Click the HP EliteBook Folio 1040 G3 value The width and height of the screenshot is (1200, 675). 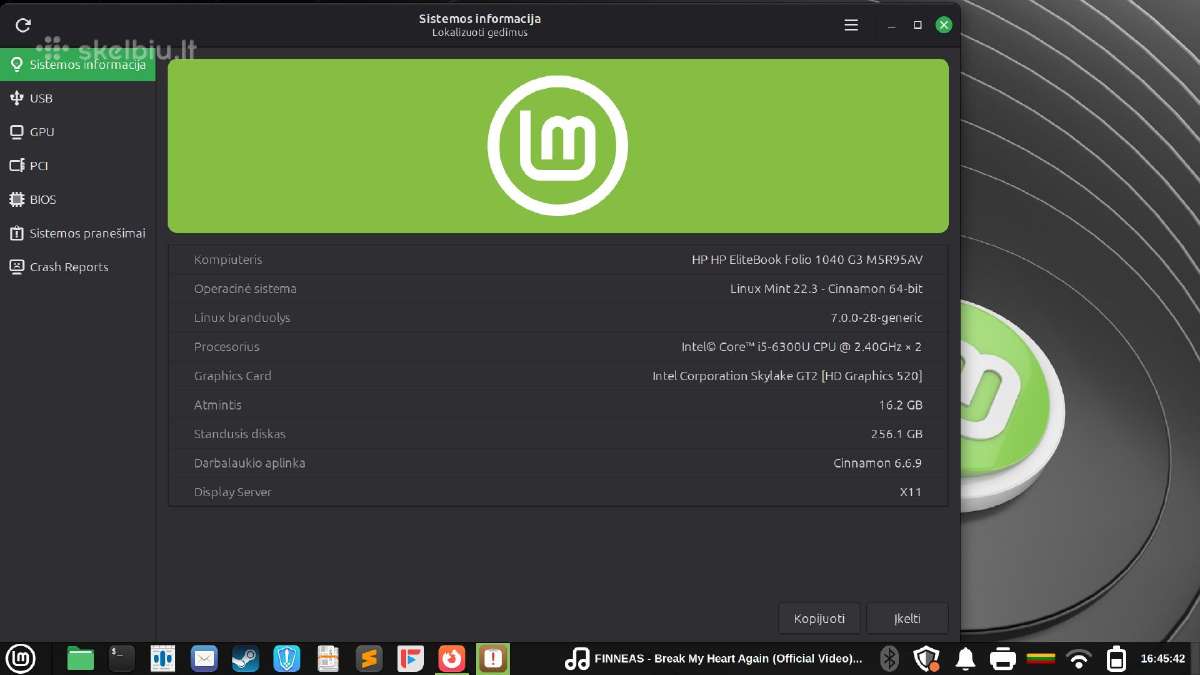[807, 260]
